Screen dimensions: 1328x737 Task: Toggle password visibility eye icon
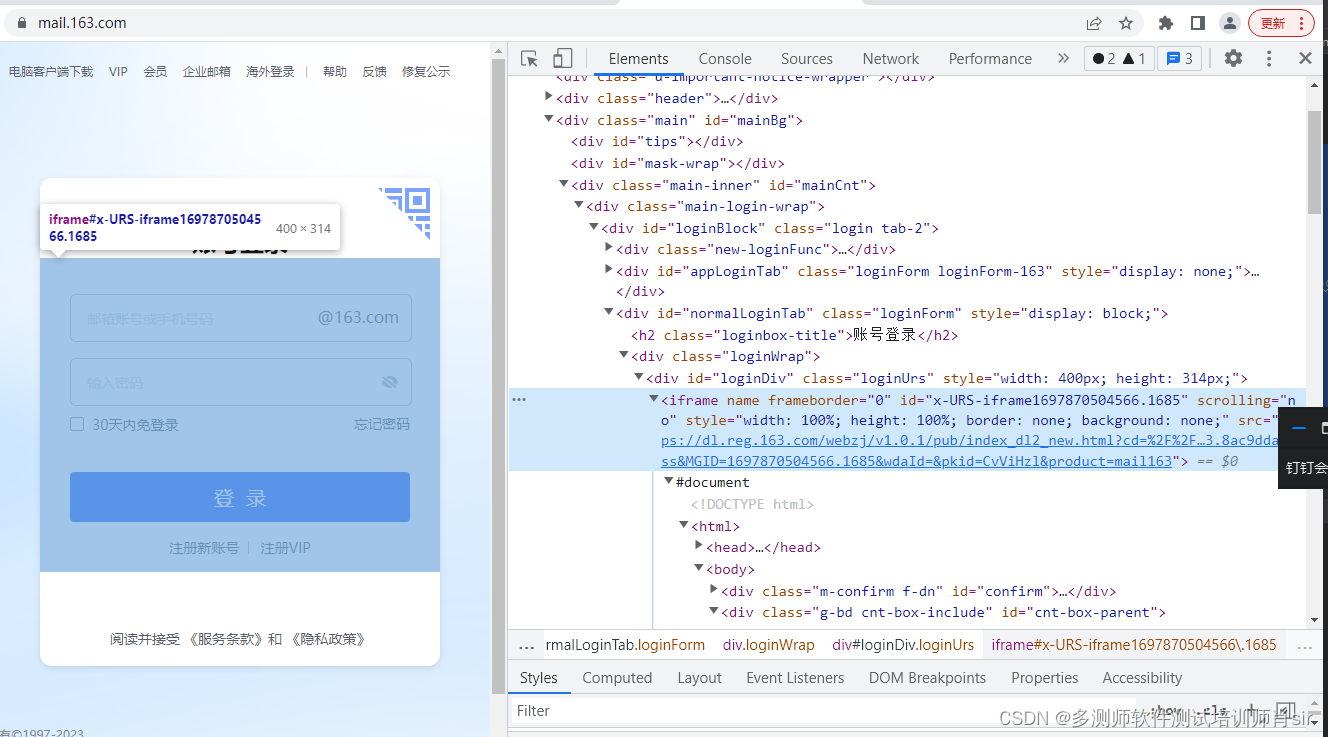[x=390, y=382]
